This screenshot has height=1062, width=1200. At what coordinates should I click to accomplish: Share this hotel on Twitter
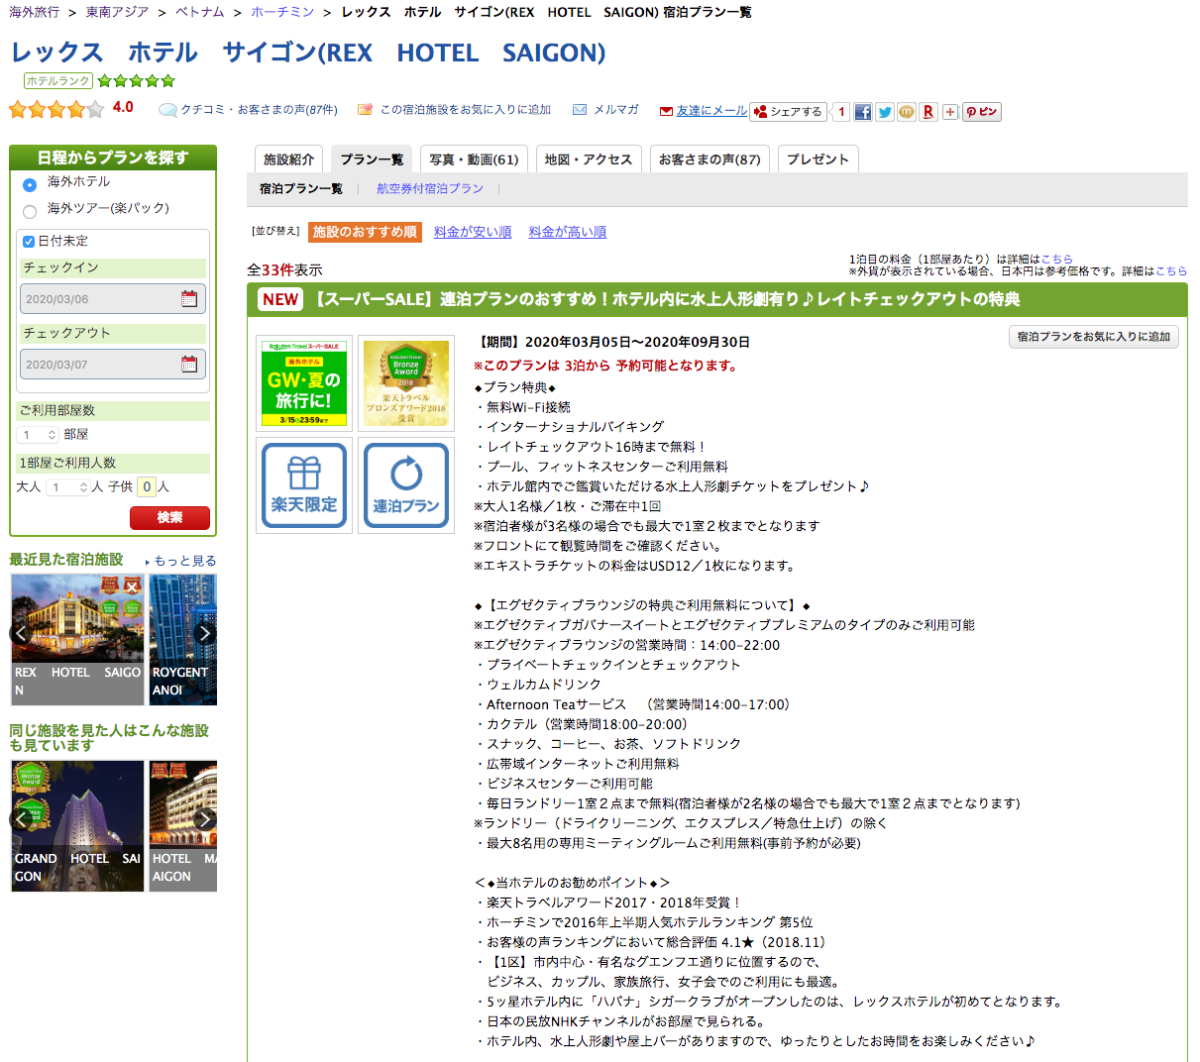pos(884,112)
